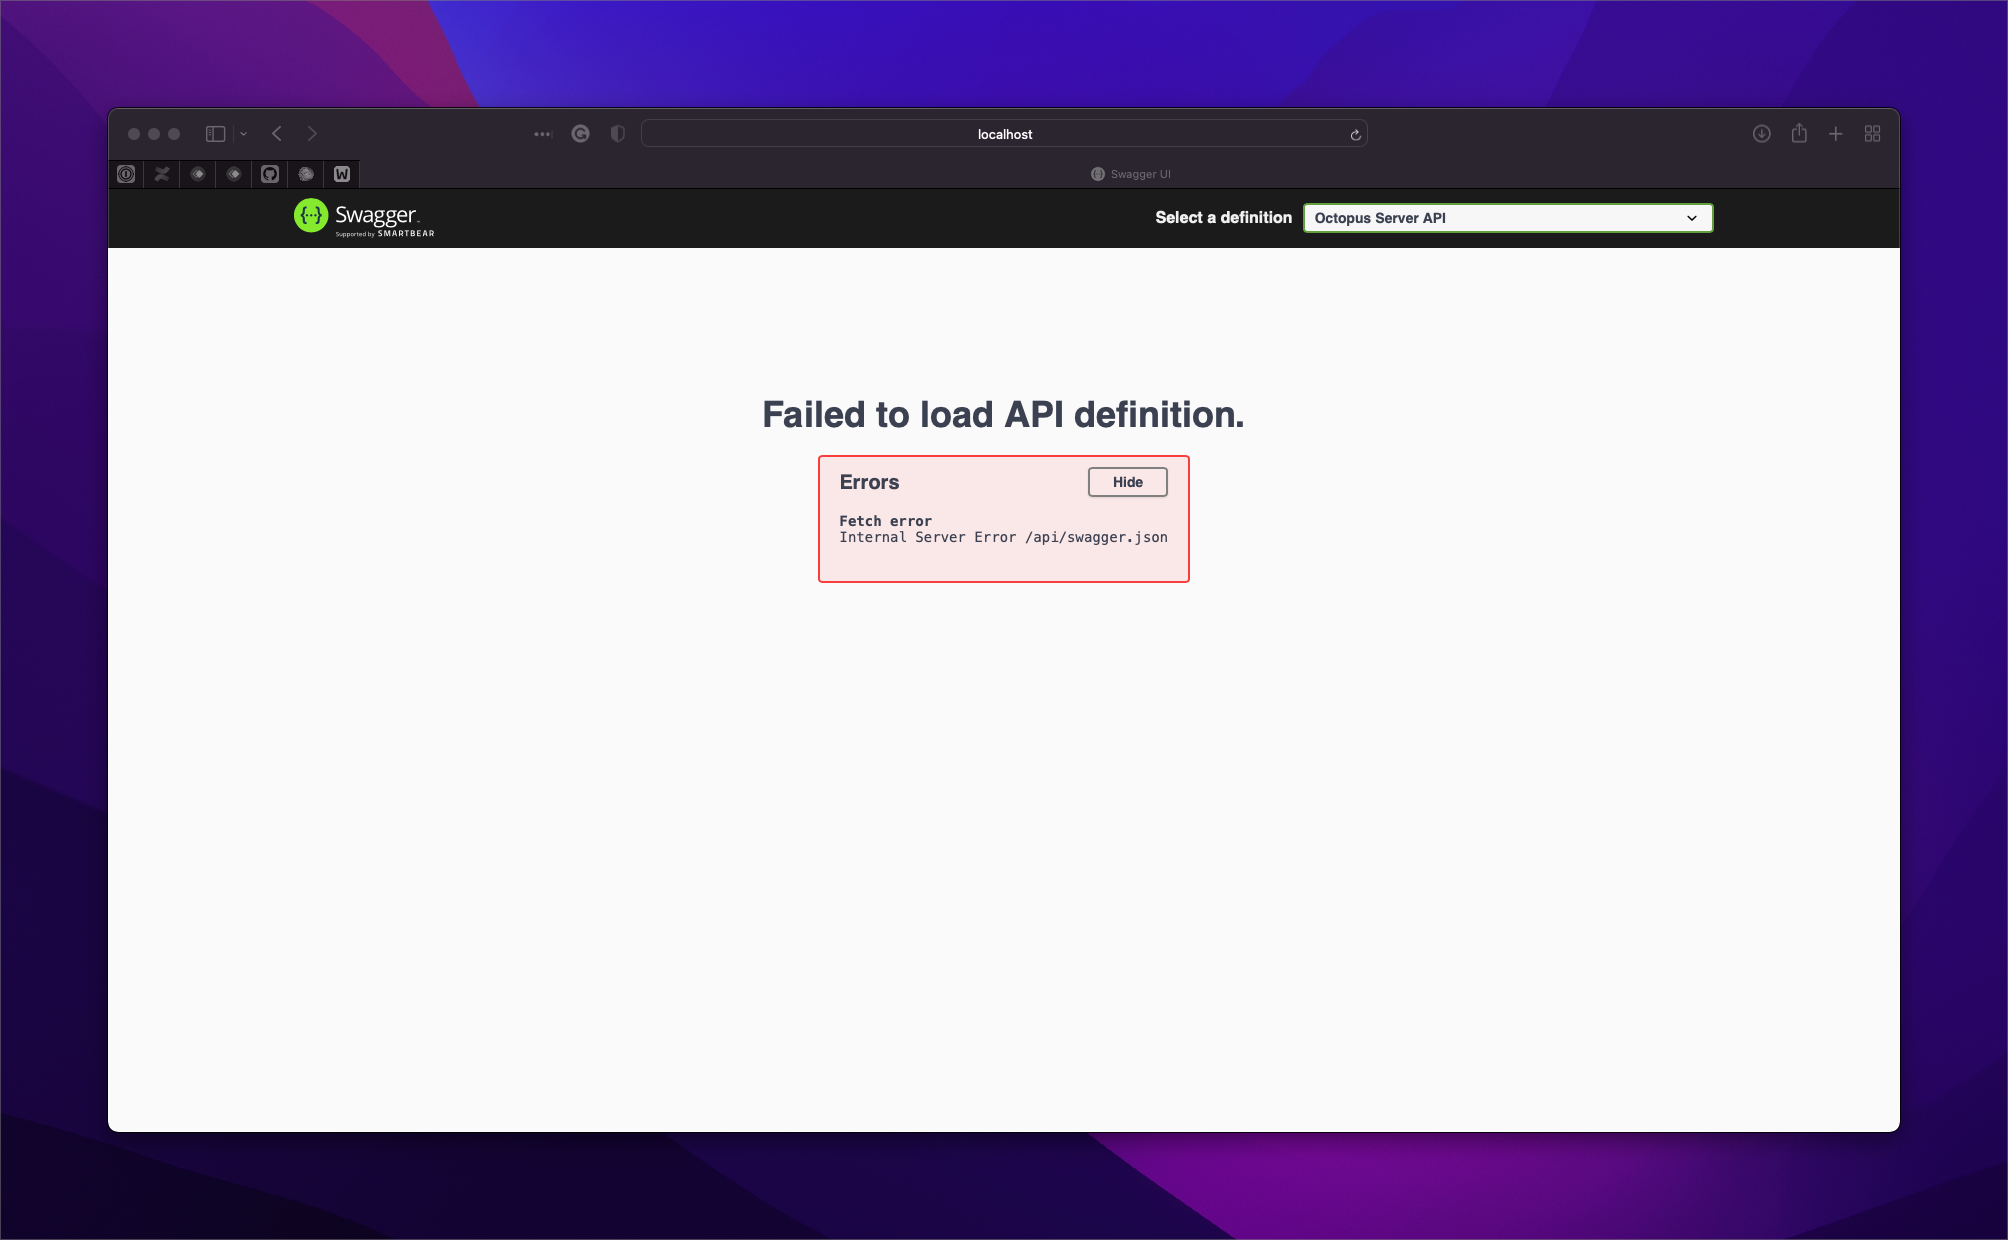The image size is (2008, 1240).
Task: Select the Swagger UI tab
Action: (x=1131, y=173)
